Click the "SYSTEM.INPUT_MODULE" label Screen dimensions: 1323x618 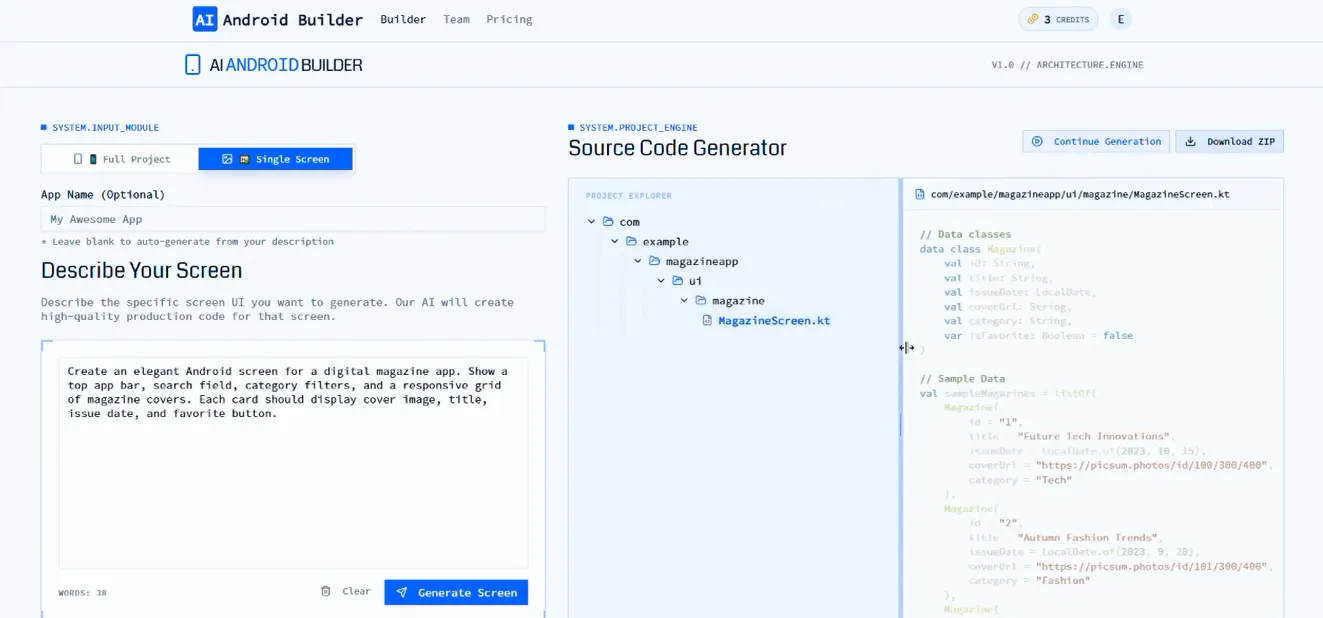coord(105,128)
